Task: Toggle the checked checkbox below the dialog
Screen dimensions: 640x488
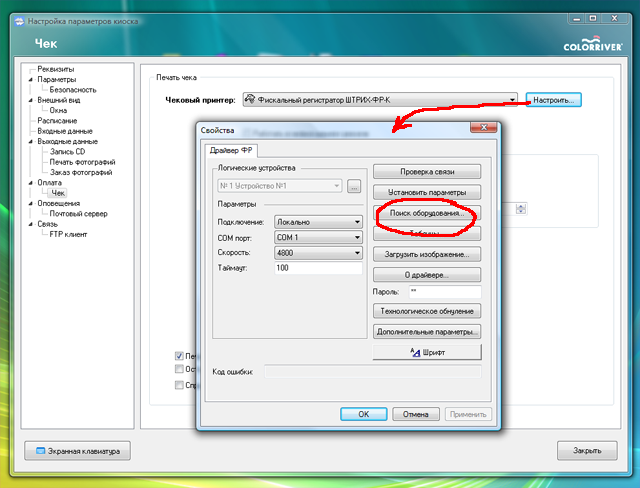Action: pyautogui.click(x=180, y=355)
